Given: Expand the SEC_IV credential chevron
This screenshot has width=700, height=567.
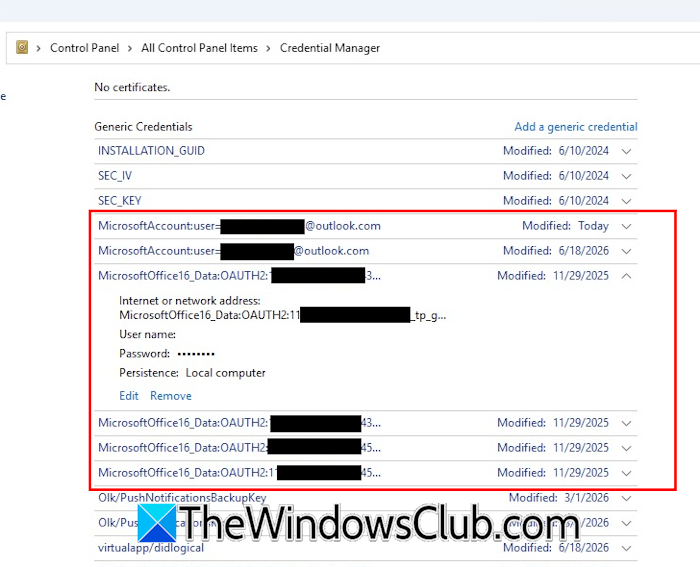Looking at the screenshot, I should click(x=626, y=176).
